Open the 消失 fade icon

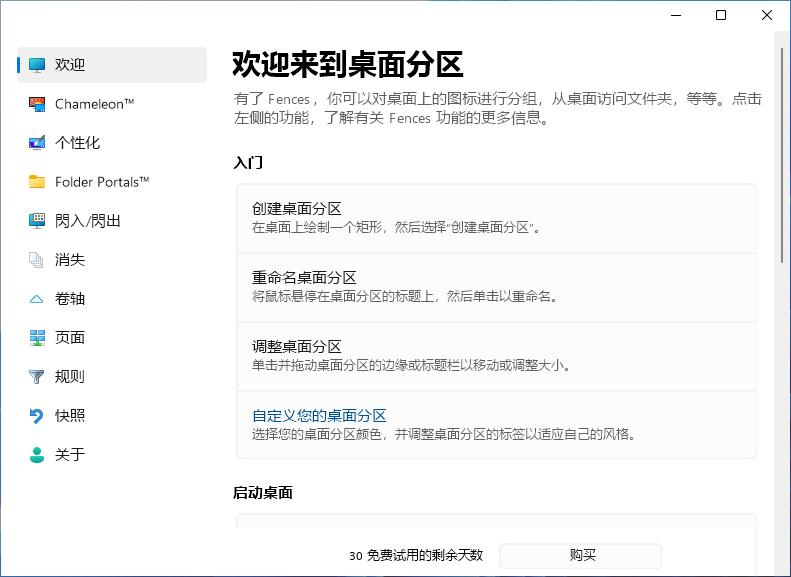click(37, 260)
